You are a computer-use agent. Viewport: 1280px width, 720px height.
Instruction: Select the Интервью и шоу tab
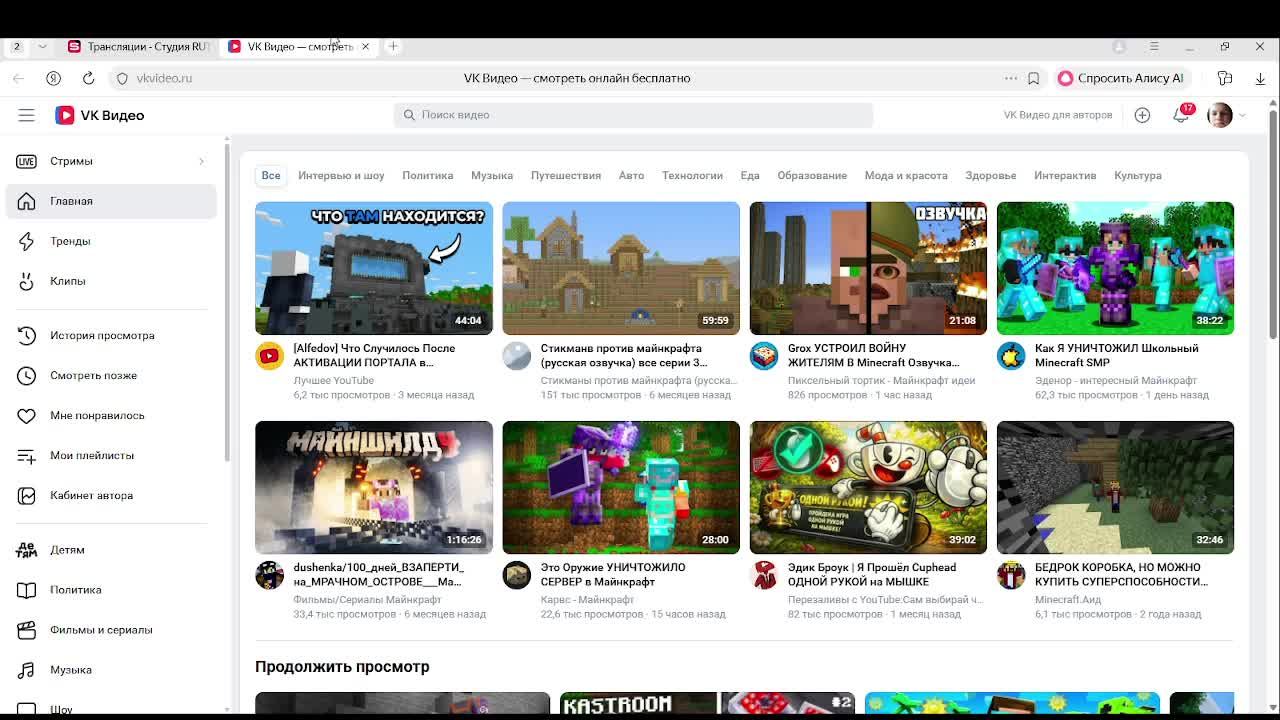click(341, 175)
